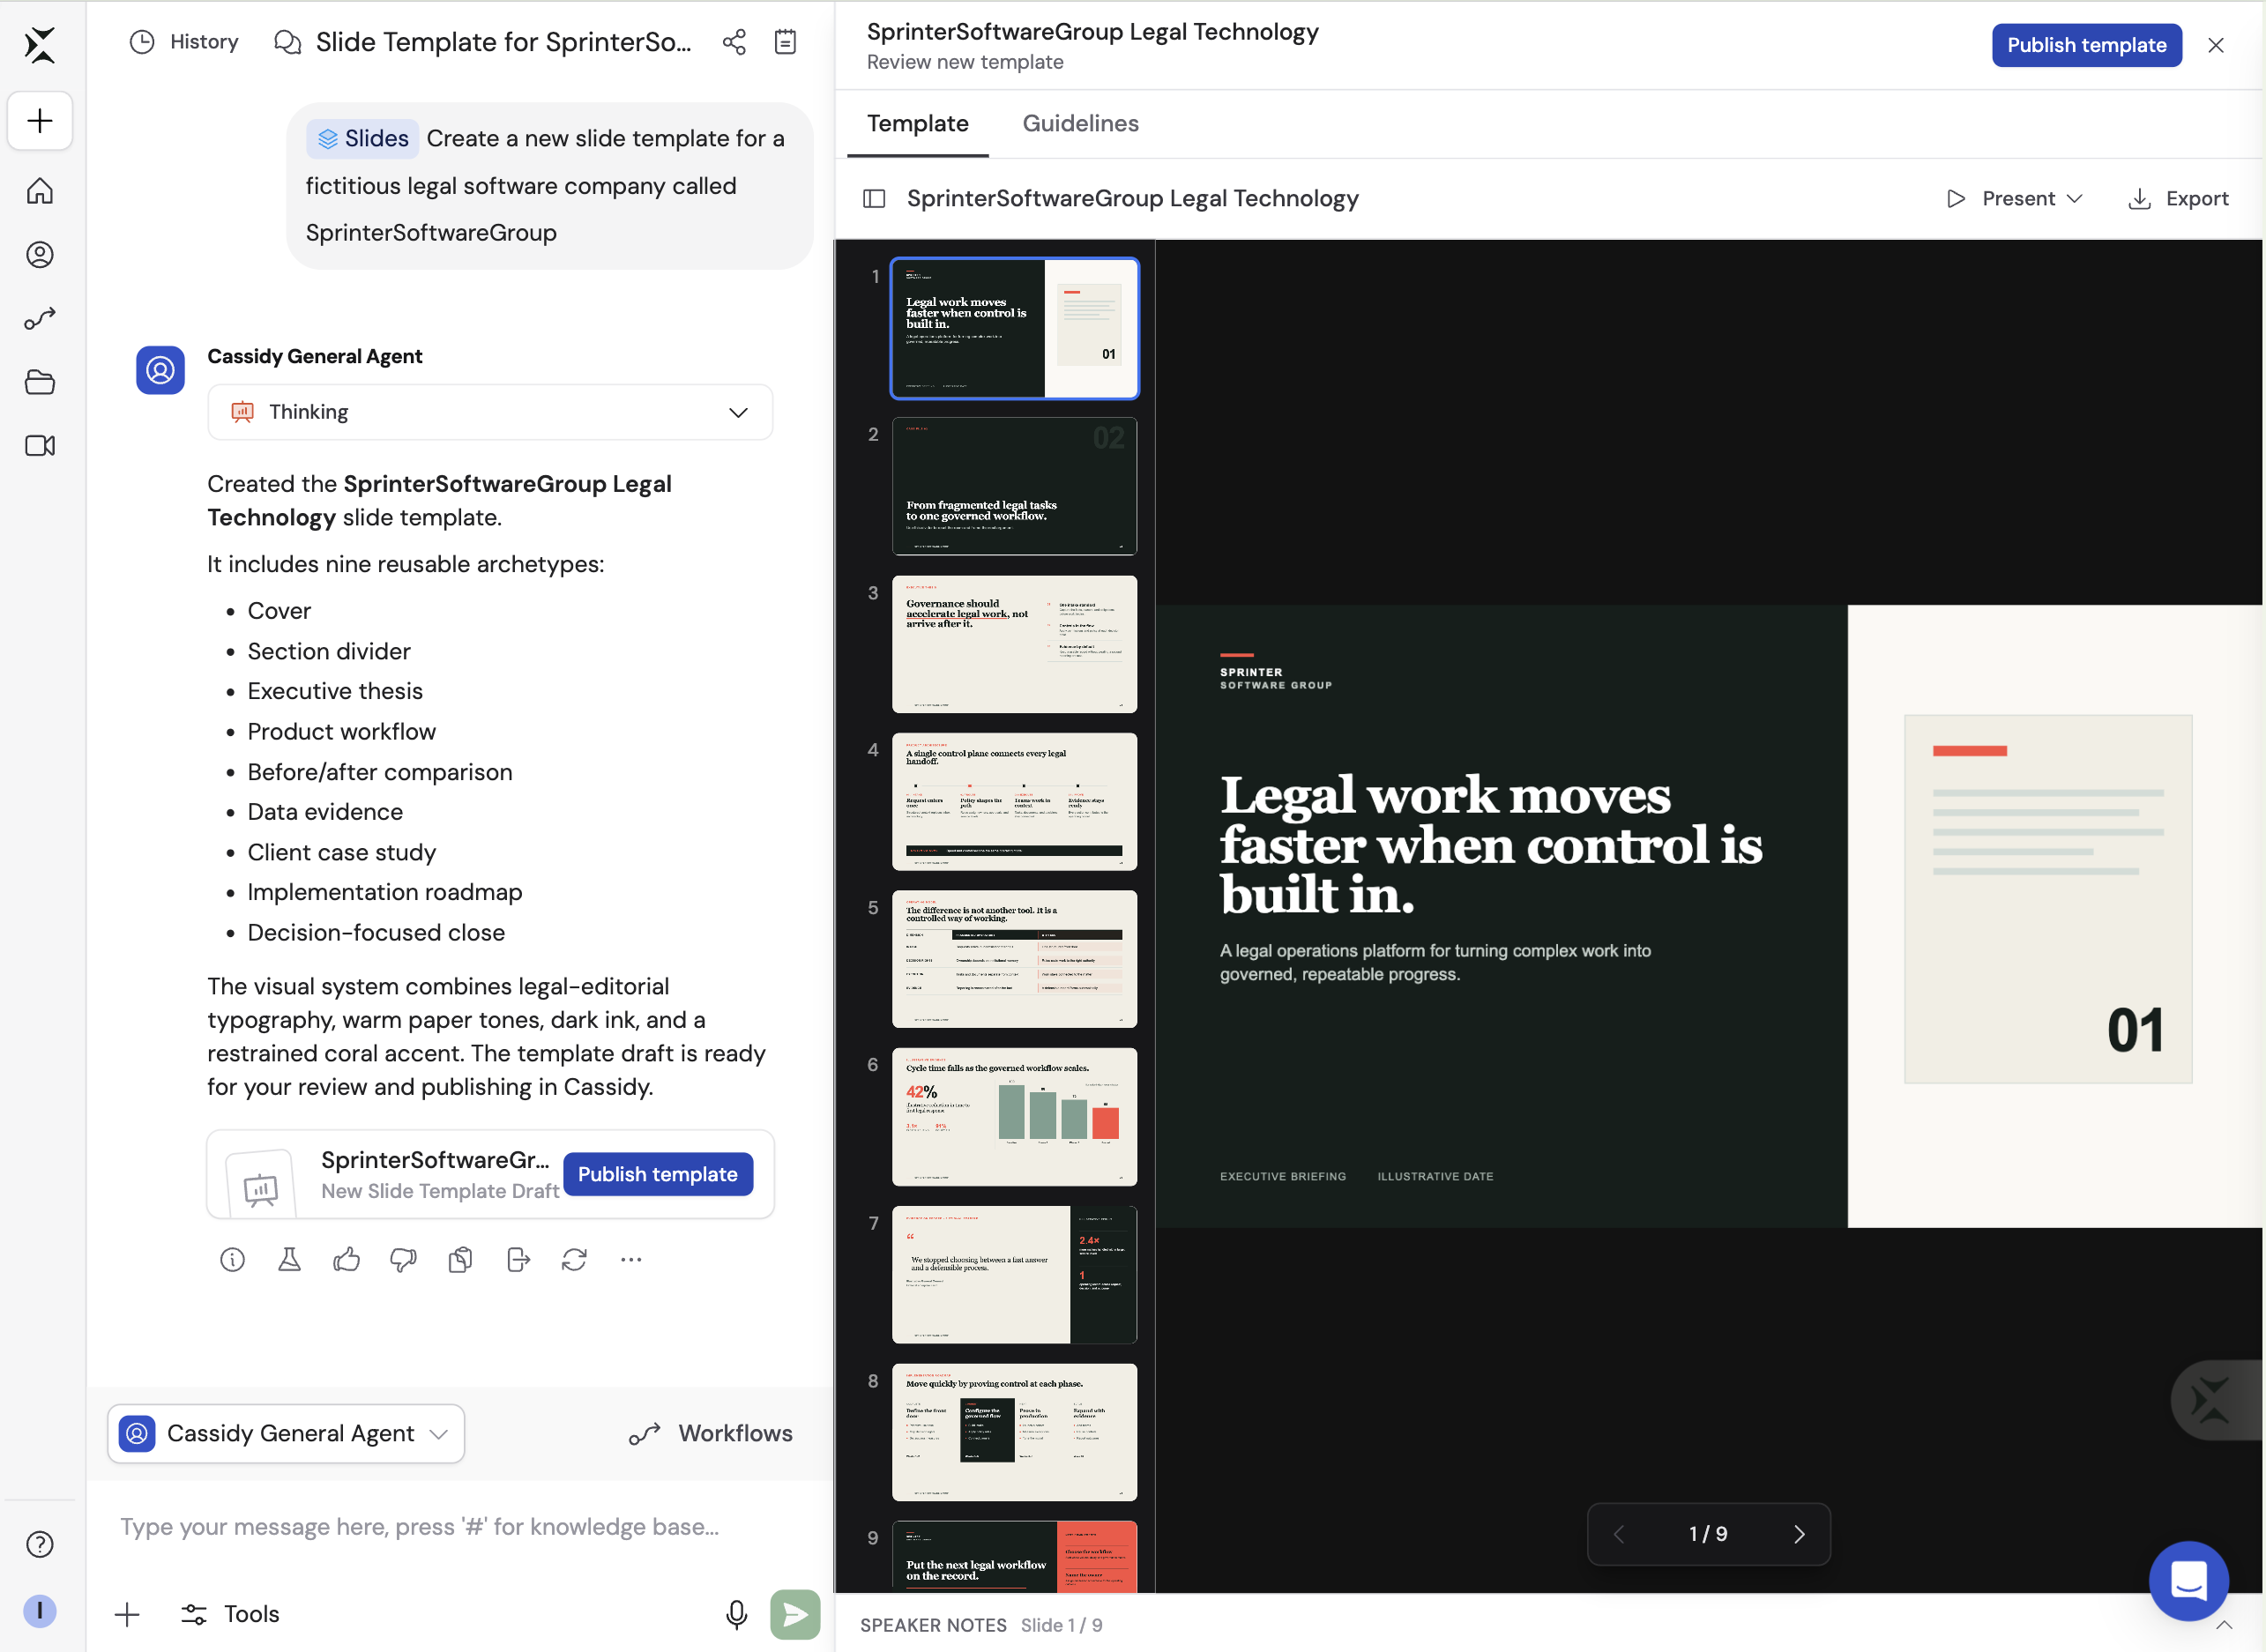Open the support chat bubble
2266x1652 pixels.
2189,1581
